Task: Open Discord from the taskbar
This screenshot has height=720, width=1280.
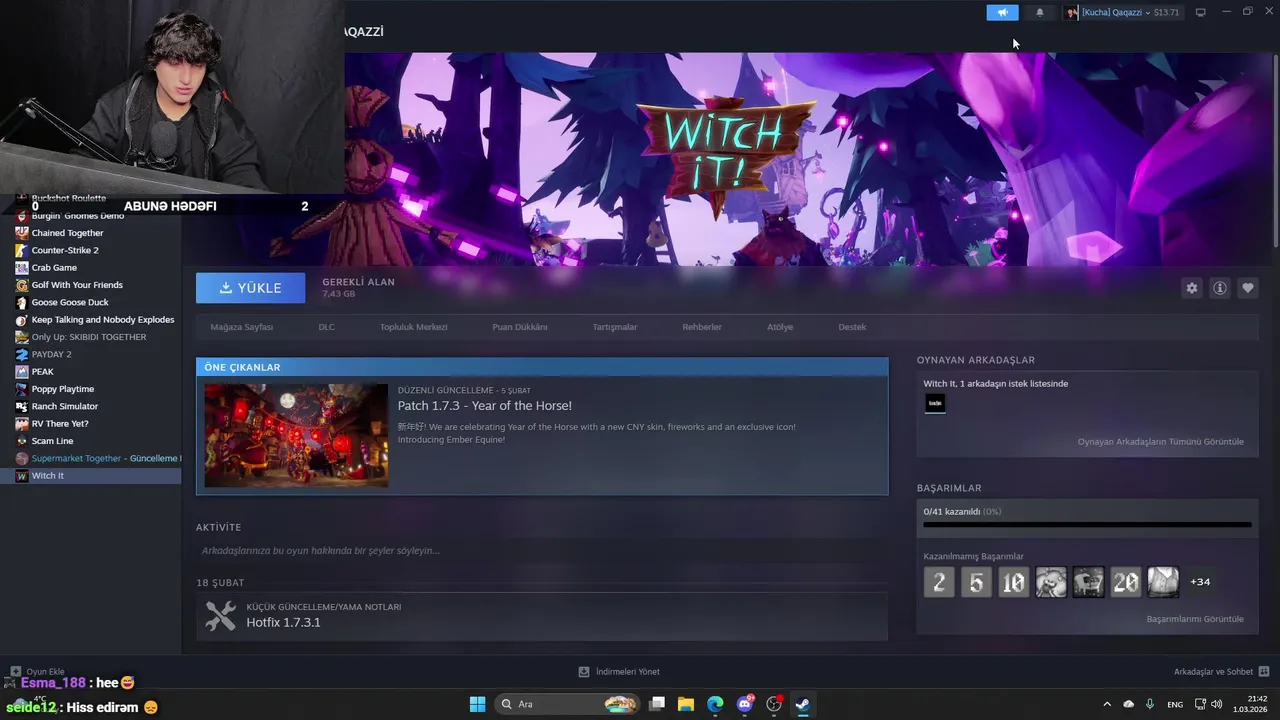Action: 744,704
